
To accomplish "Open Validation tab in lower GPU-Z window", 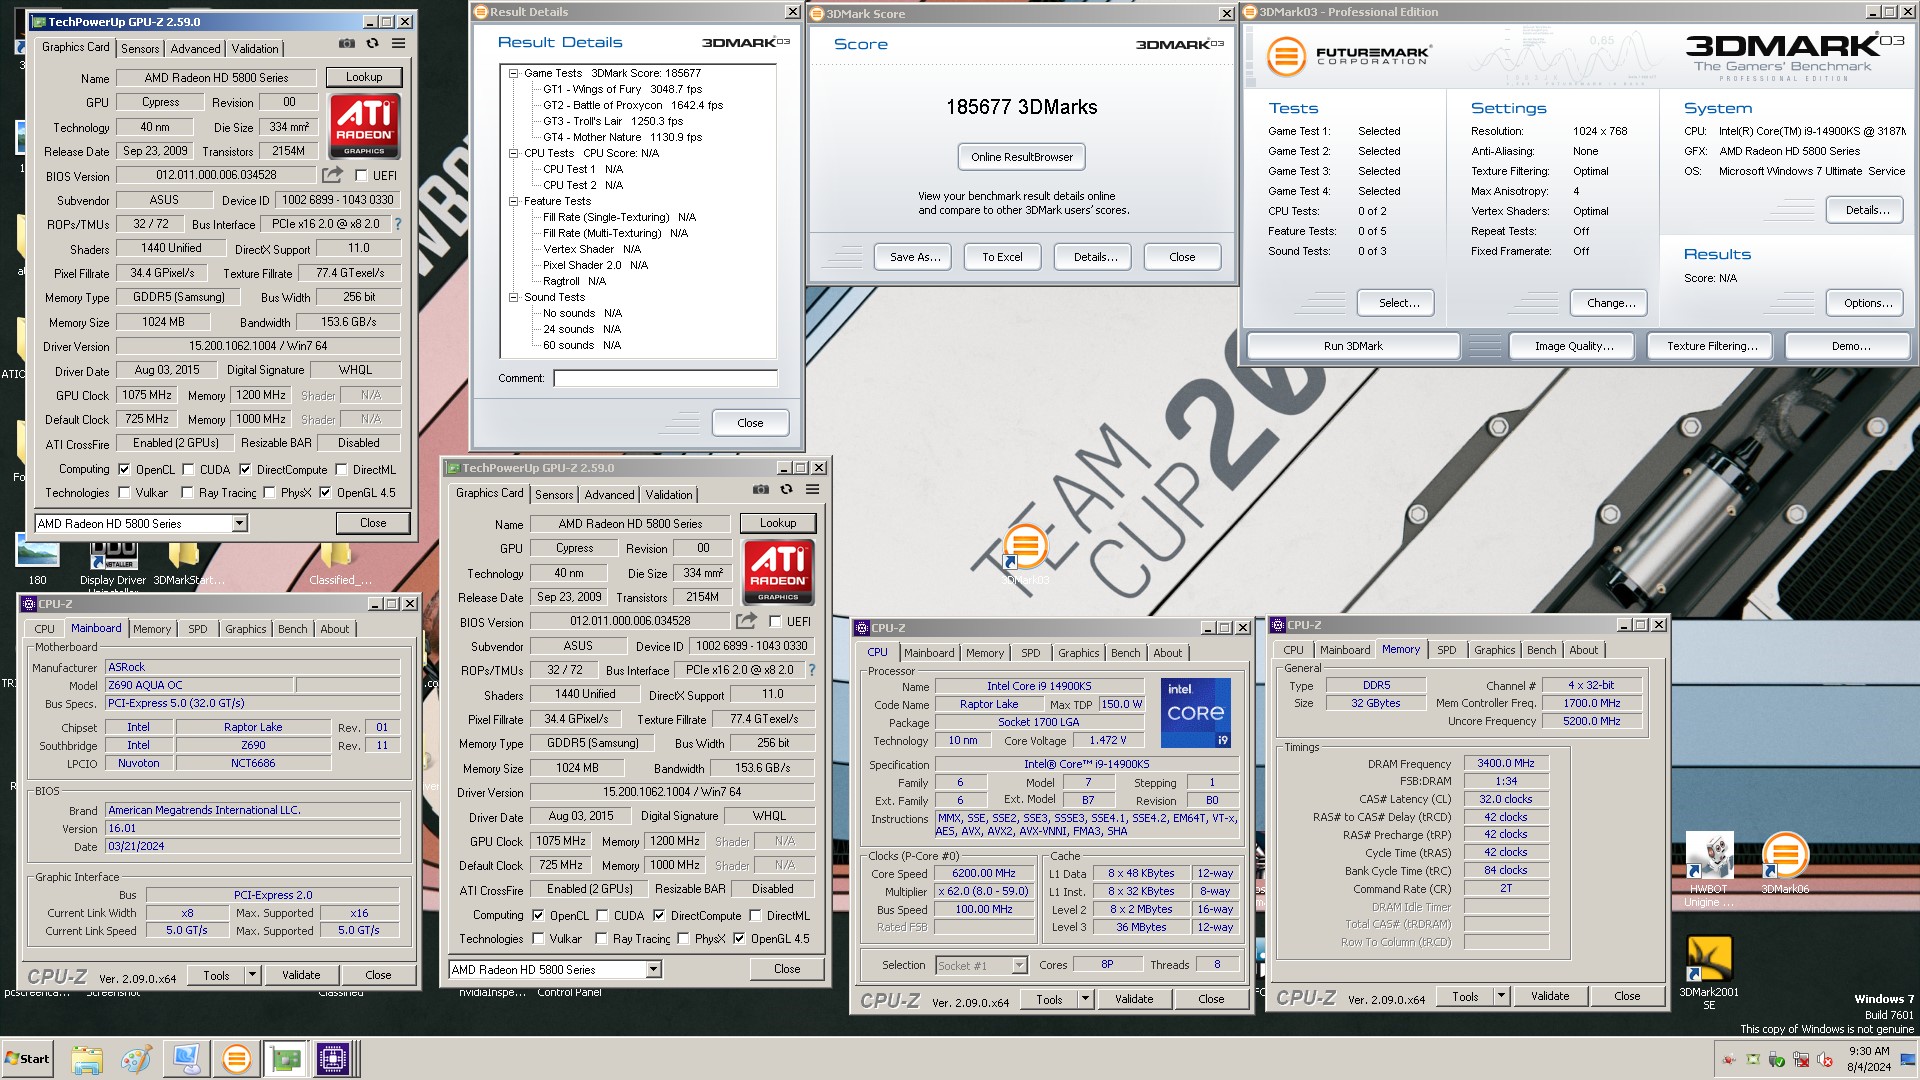I will [668, 494].
